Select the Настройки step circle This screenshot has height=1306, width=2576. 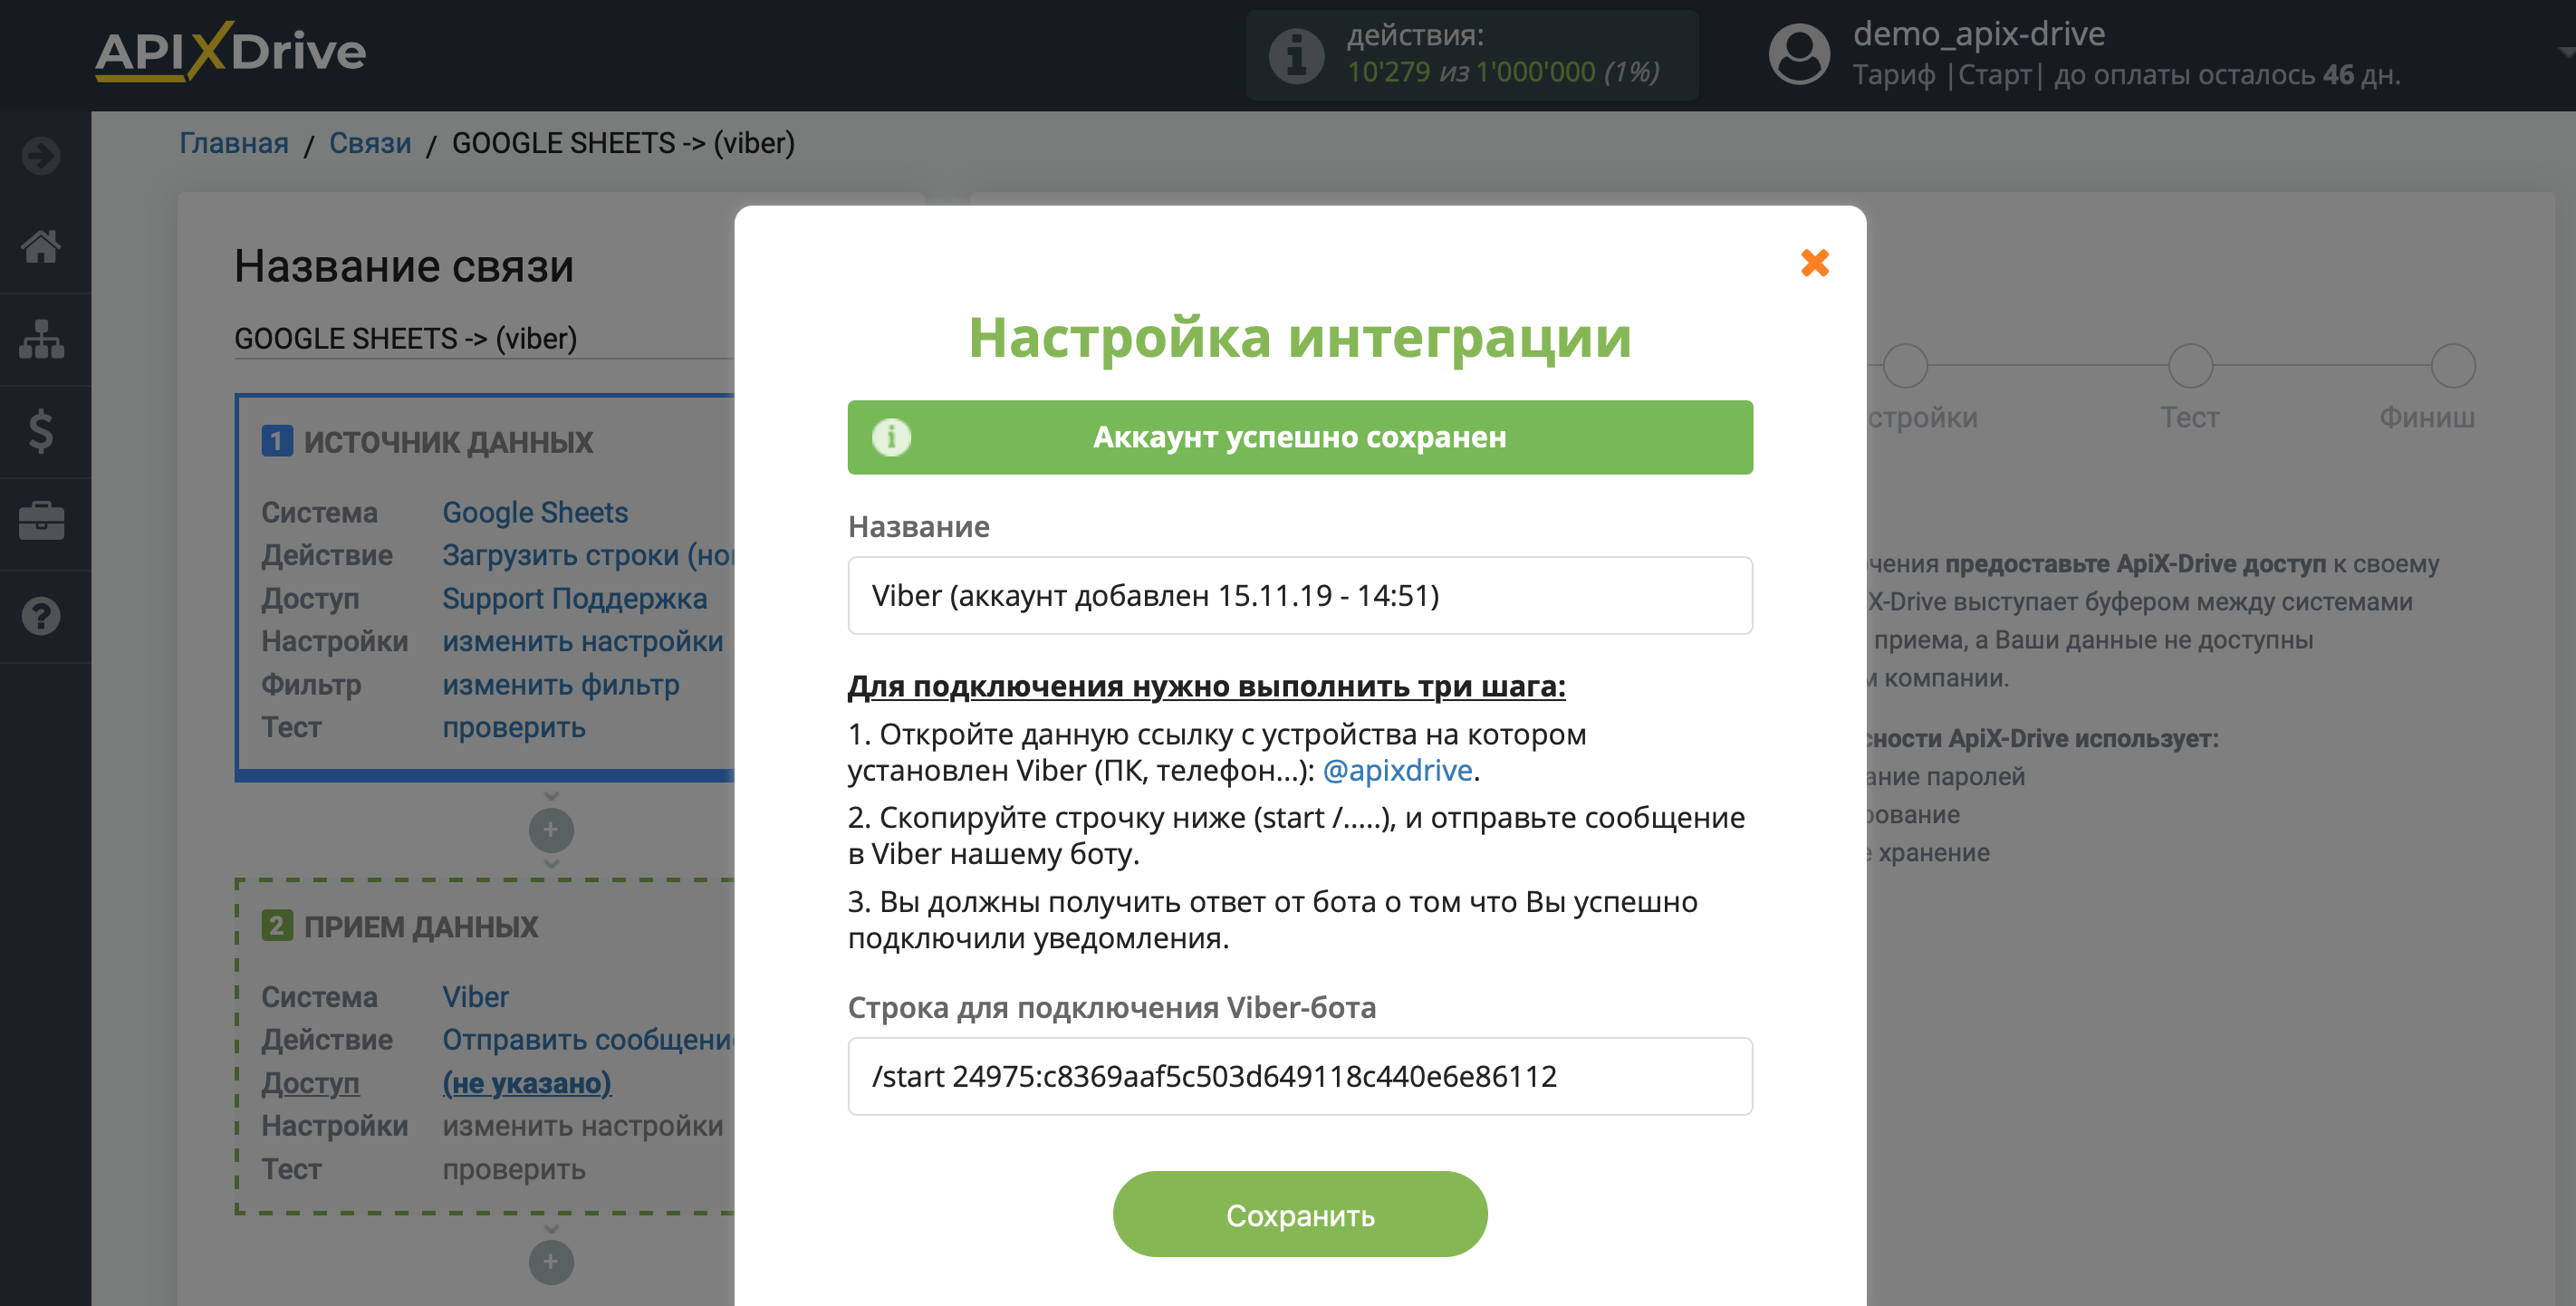pyautogui.click(x=1905, y=366)
